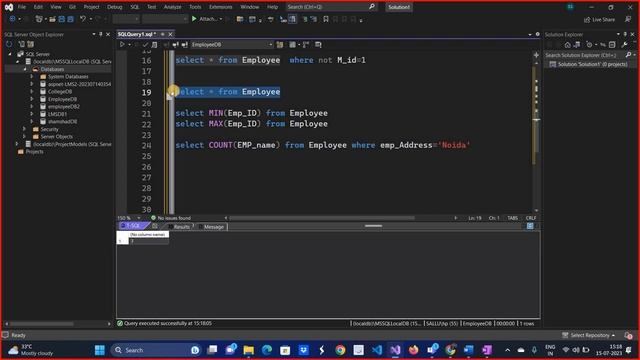Pin the SQLQuery1.sql tab
This screenshot has height=360, width=640.
tap(162, 34)
